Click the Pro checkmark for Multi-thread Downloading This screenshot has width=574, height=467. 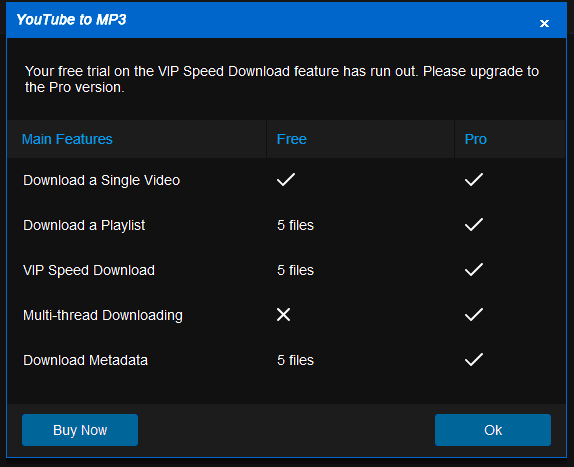474,314
